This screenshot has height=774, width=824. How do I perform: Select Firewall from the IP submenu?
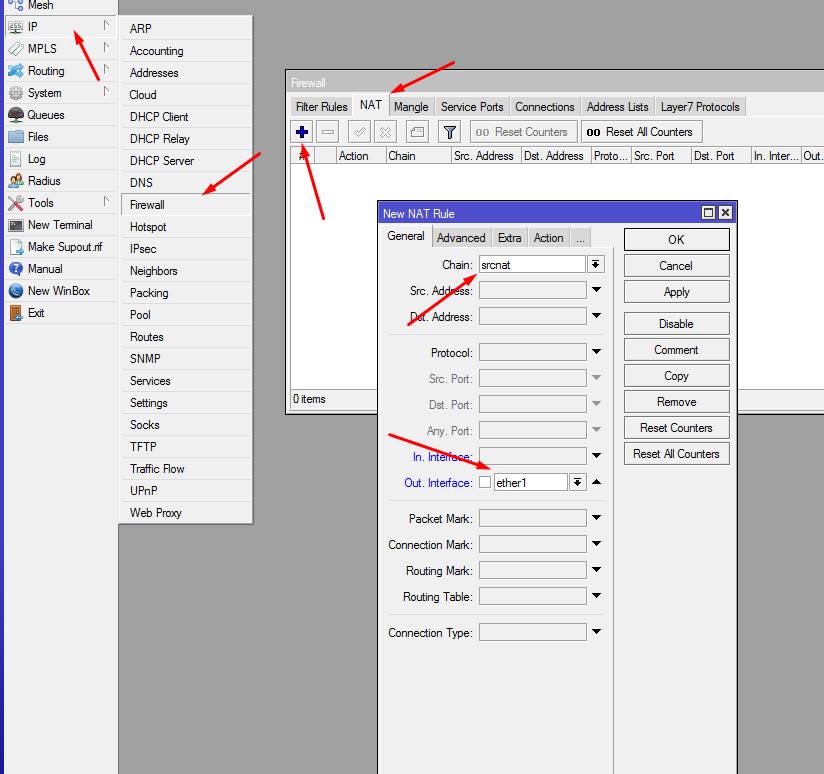[x=147, y=205]
